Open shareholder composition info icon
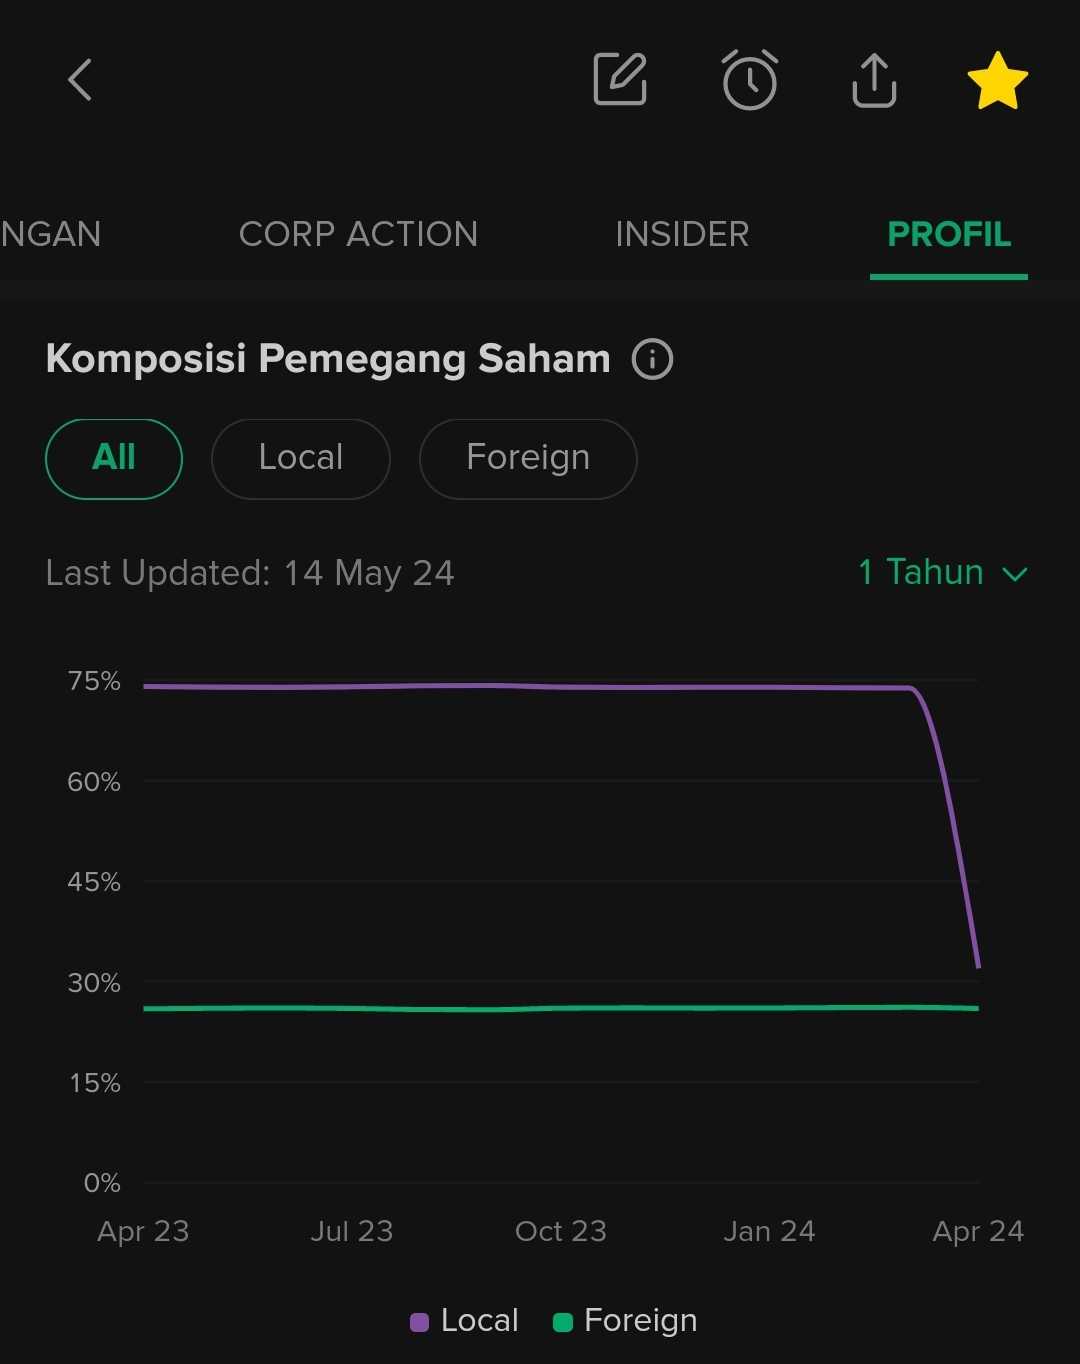This screenshot has height=1364, width=1080. click(652, 358)
